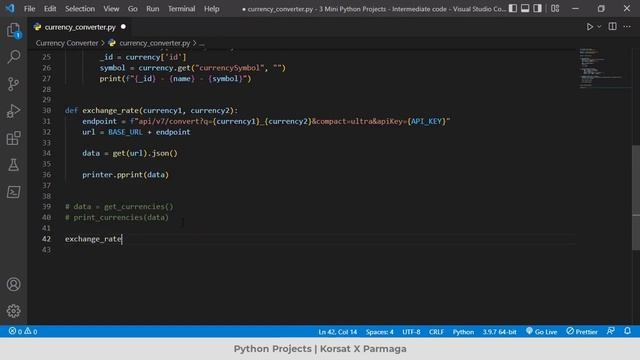Open the Source Control view
Image resolution: width=640 pixels, height=360 pixels.
[x=13, y=84]
